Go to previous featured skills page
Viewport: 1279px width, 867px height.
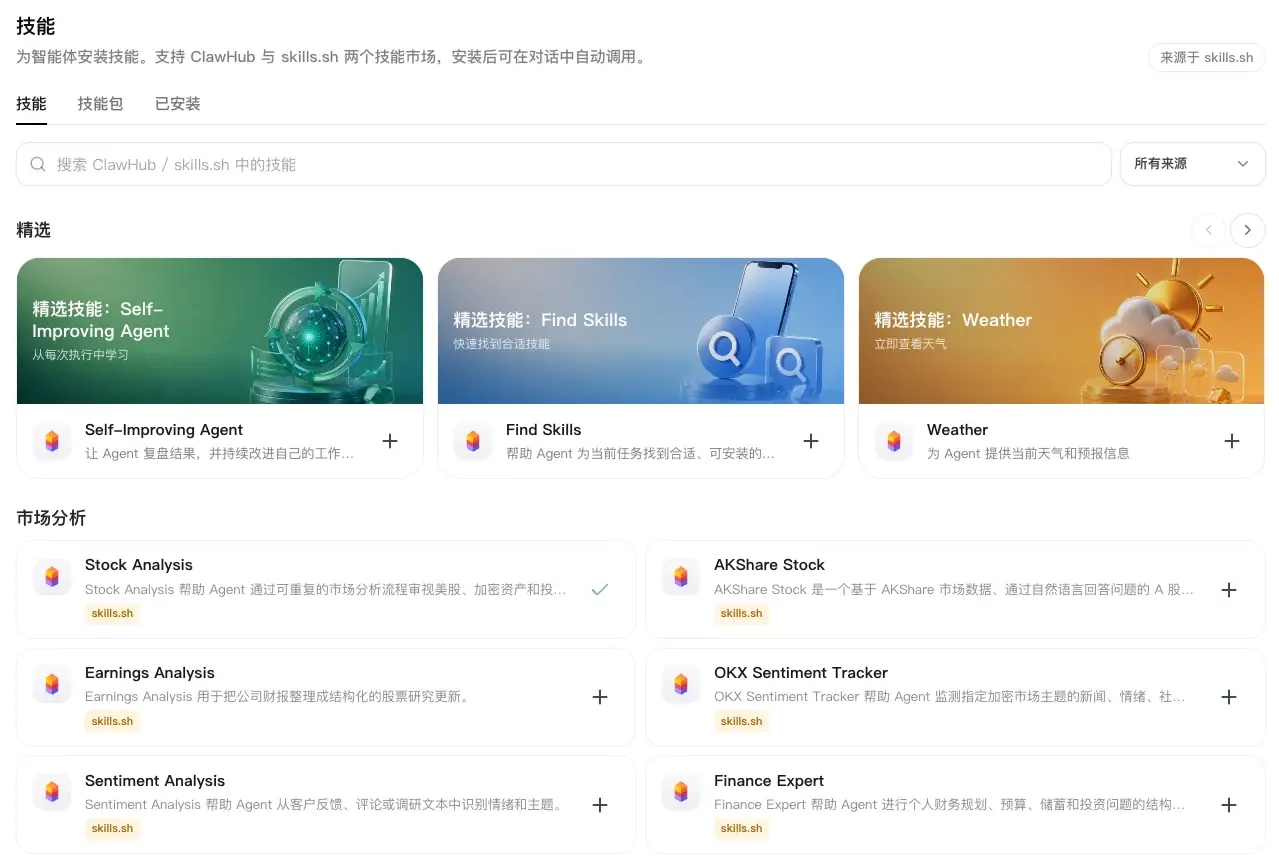coord(1208,230)
